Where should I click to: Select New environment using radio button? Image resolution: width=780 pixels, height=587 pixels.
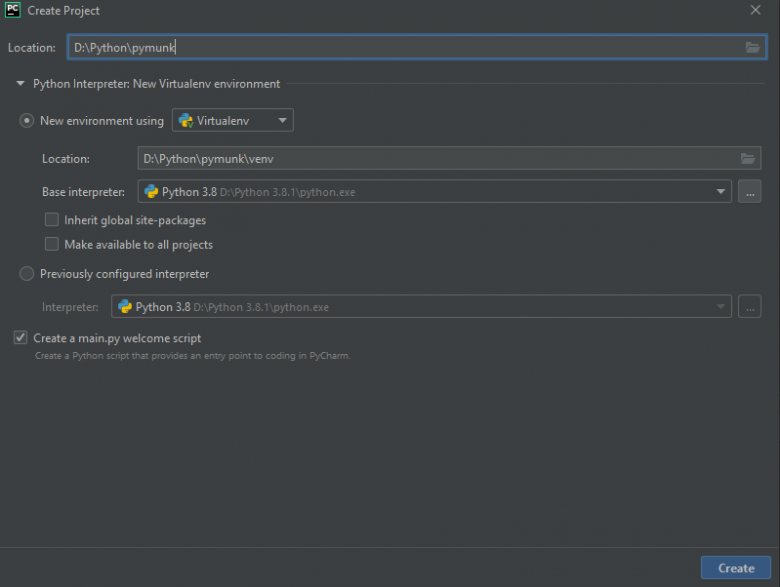click(26, 121)
